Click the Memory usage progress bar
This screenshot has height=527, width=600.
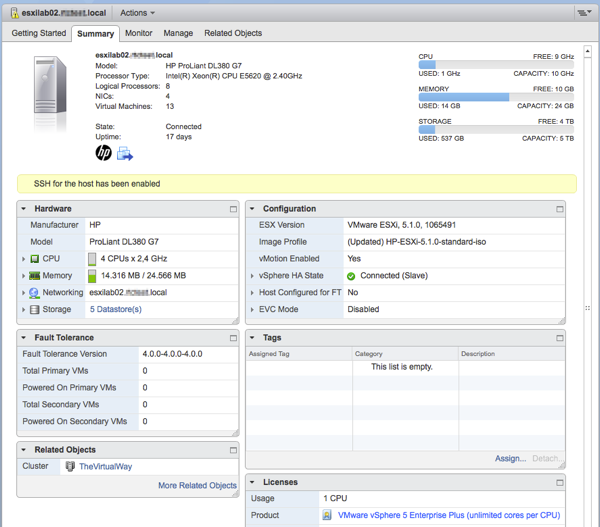[x=496, y=97]
